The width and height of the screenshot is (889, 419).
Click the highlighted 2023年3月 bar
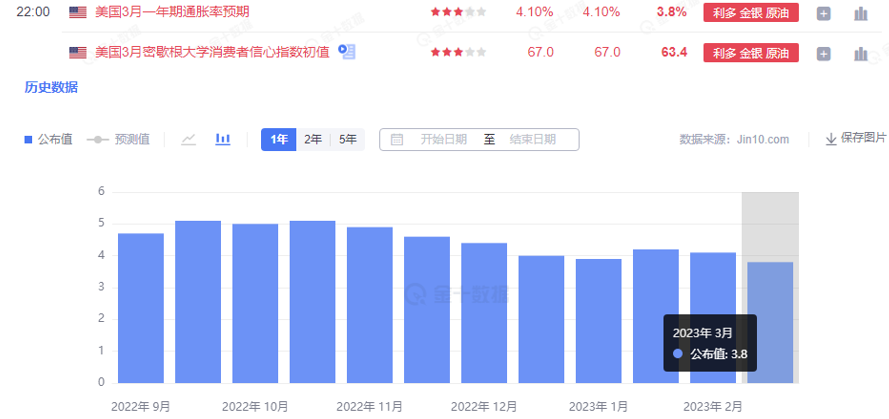pyautogui.click(x=769, y=322)
